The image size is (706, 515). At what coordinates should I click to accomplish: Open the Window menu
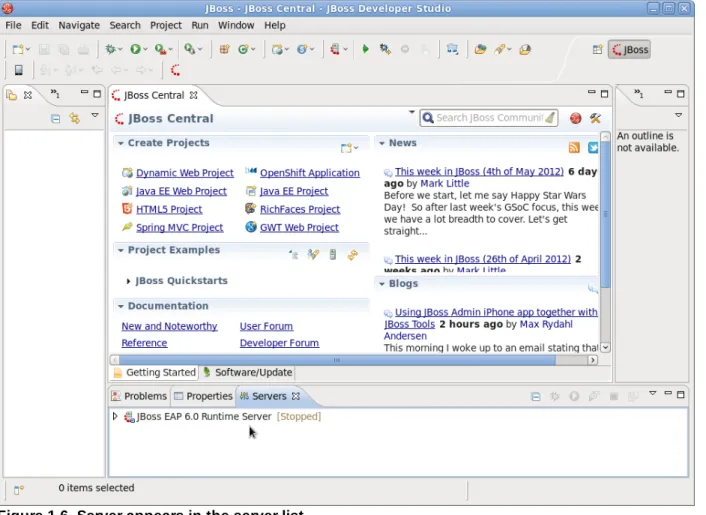pos(236,25)
